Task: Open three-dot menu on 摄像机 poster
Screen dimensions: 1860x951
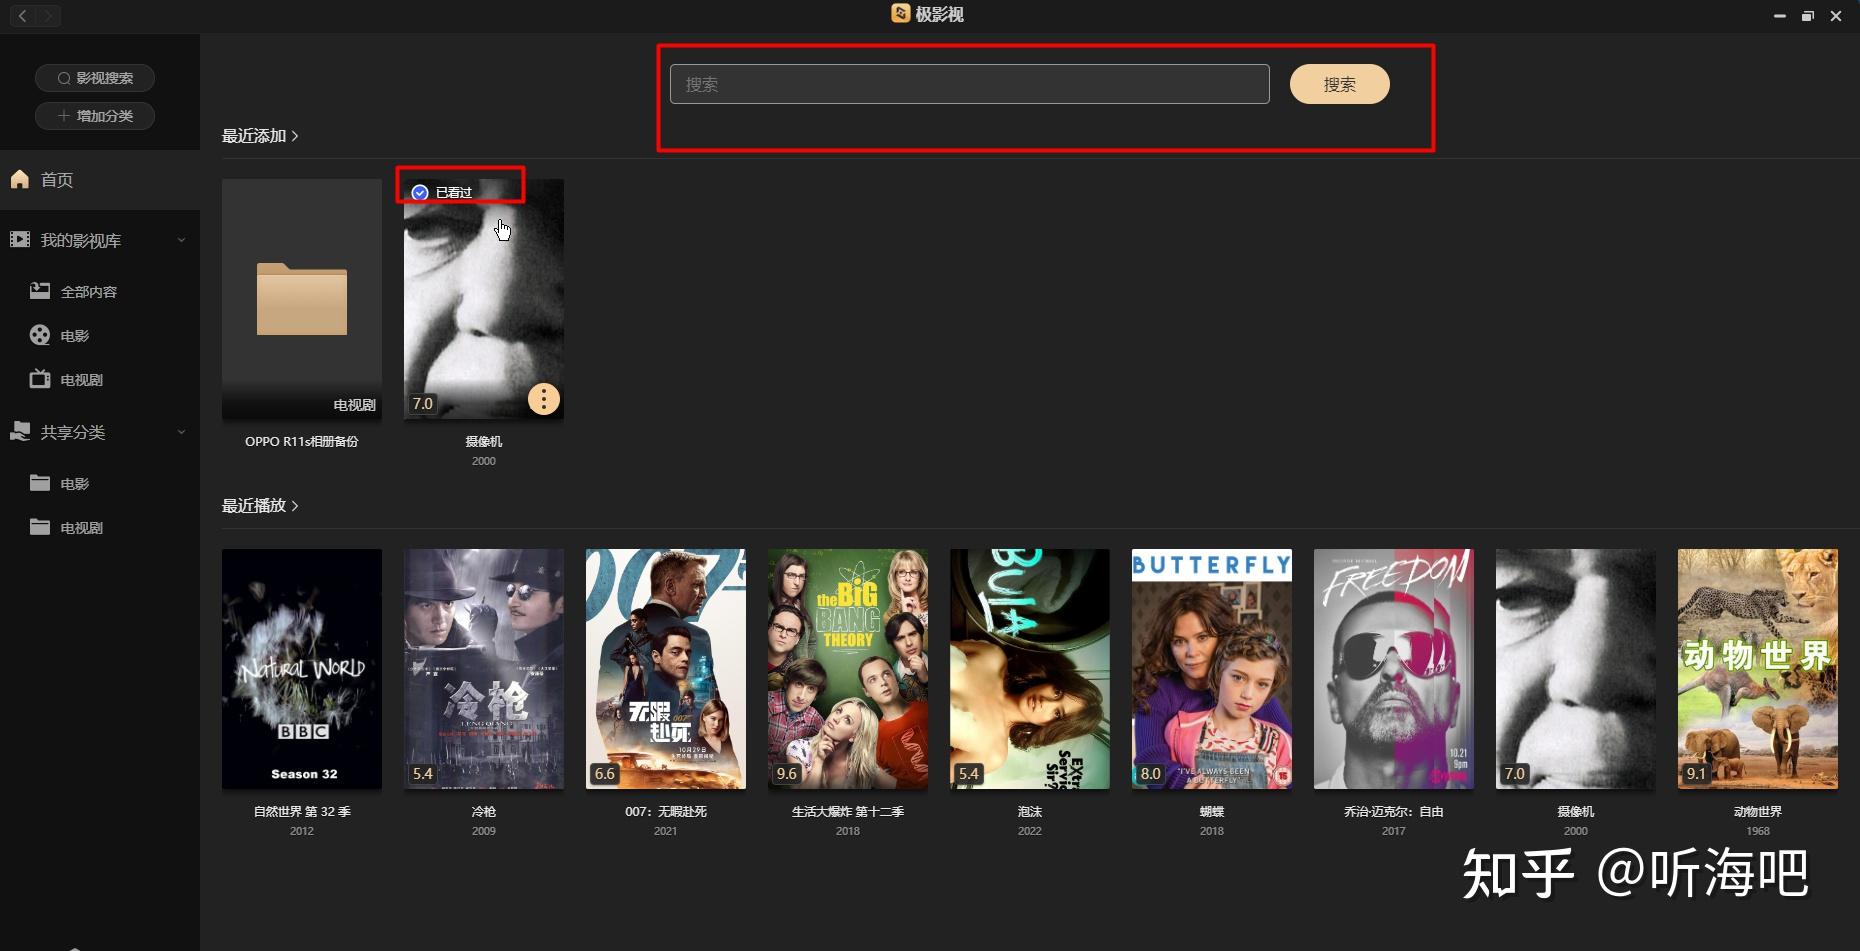Action: [x=543, y=400]
